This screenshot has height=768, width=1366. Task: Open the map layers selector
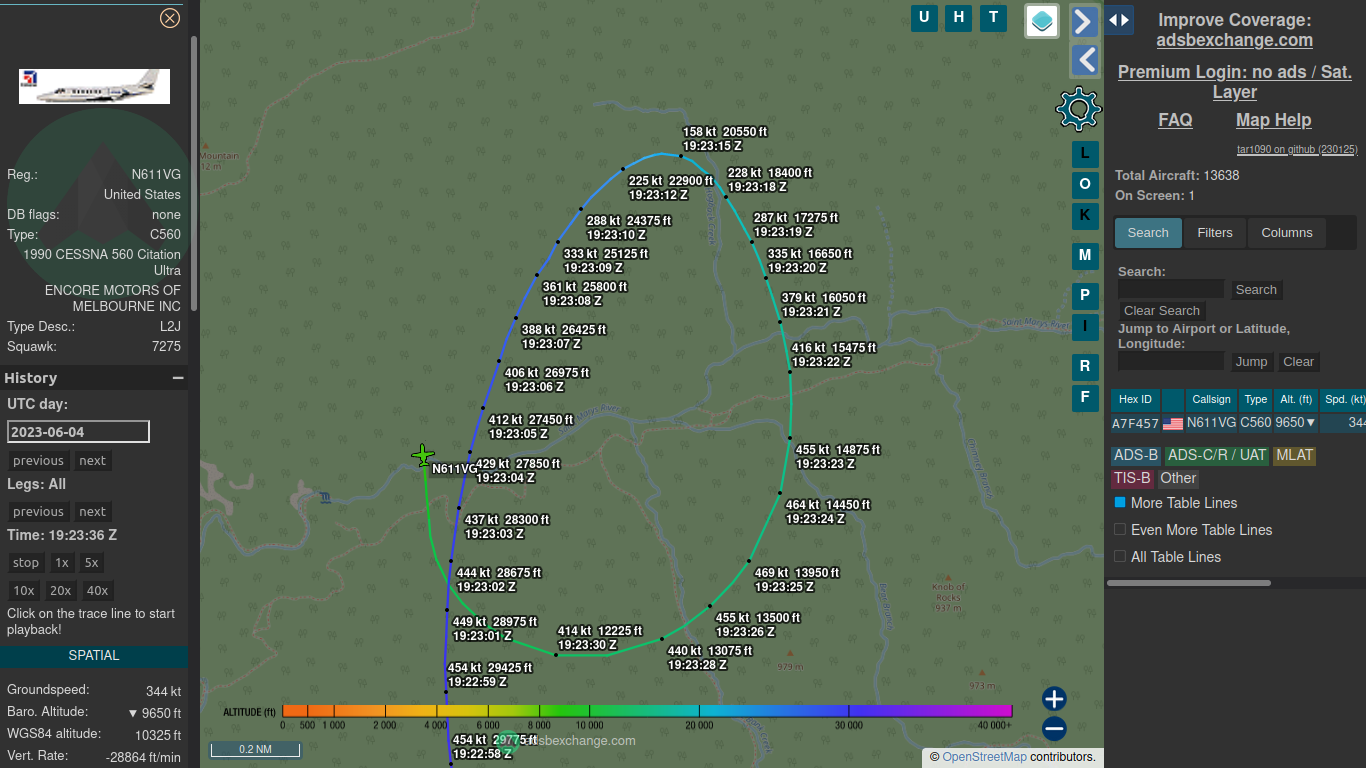tap(1042, 21)
